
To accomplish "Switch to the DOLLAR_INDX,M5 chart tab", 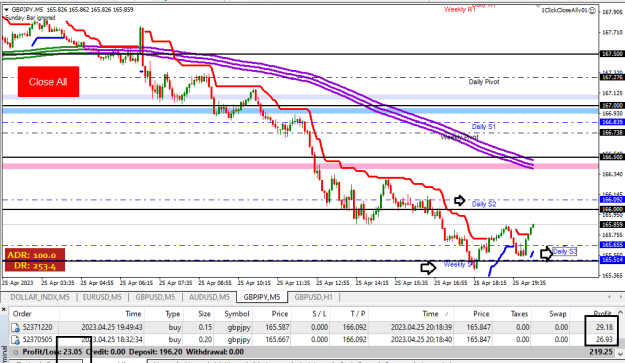I will tap(39, 297).
